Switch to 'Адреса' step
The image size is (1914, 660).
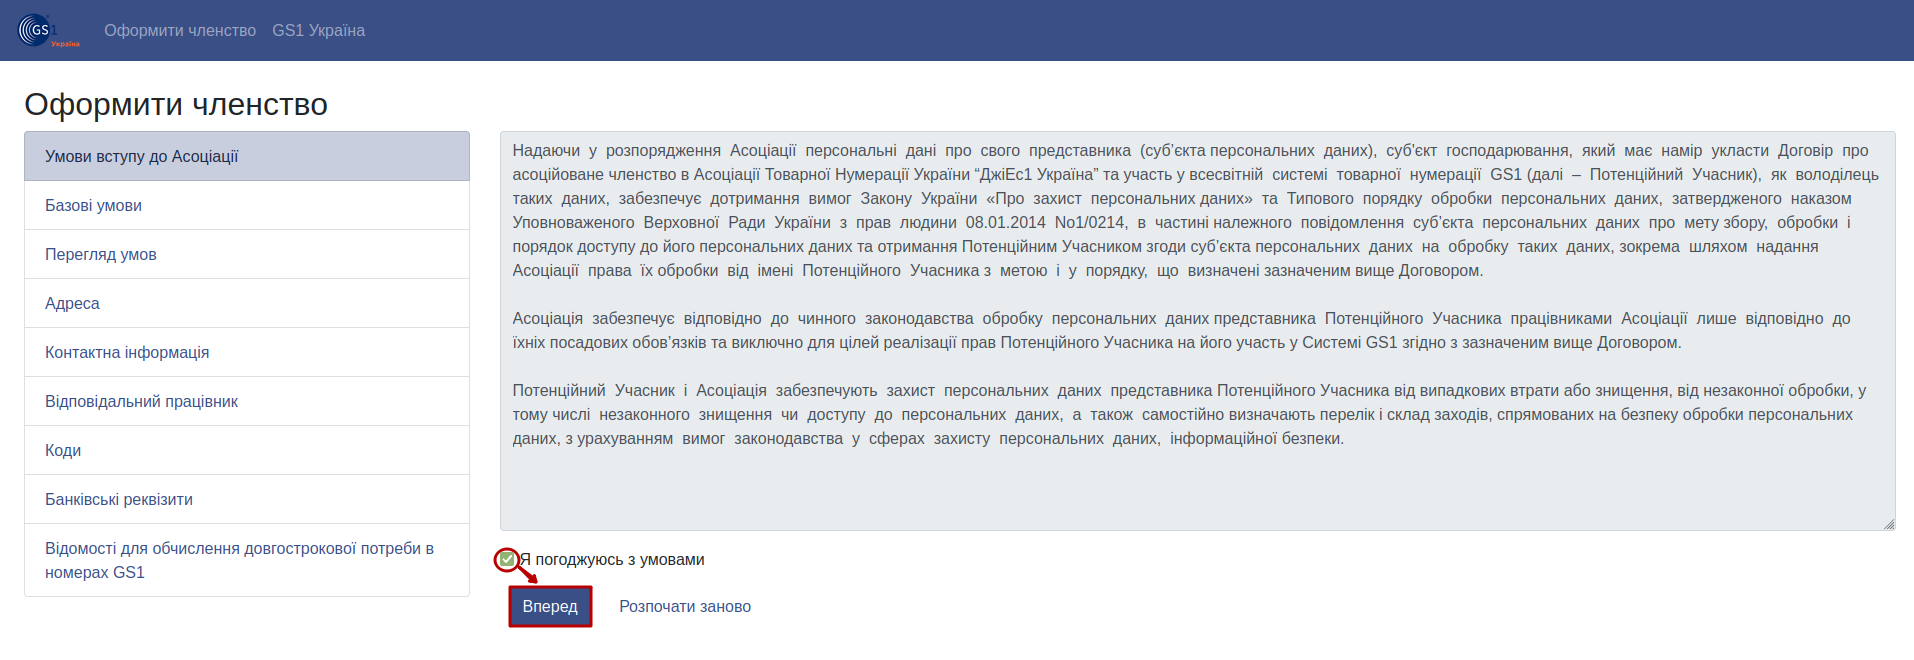click(247, 303)
